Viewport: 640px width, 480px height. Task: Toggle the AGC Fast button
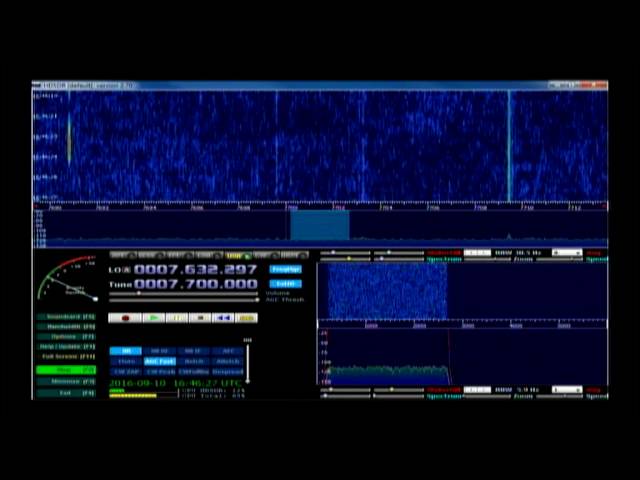[160, 362]
